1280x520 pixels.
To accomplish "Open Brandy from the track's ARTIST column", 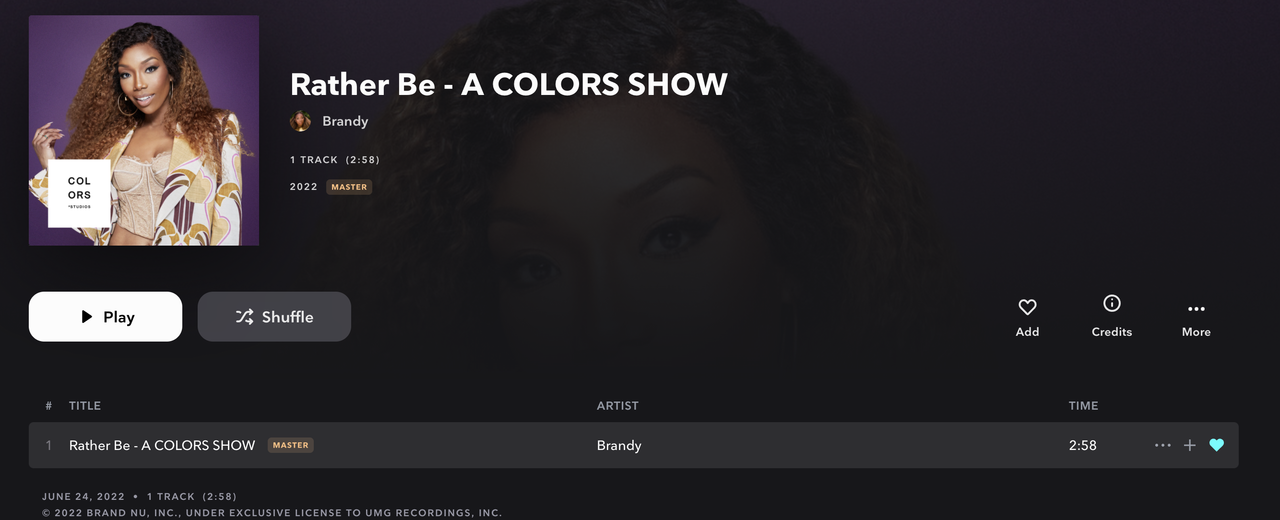I will 619,445.
